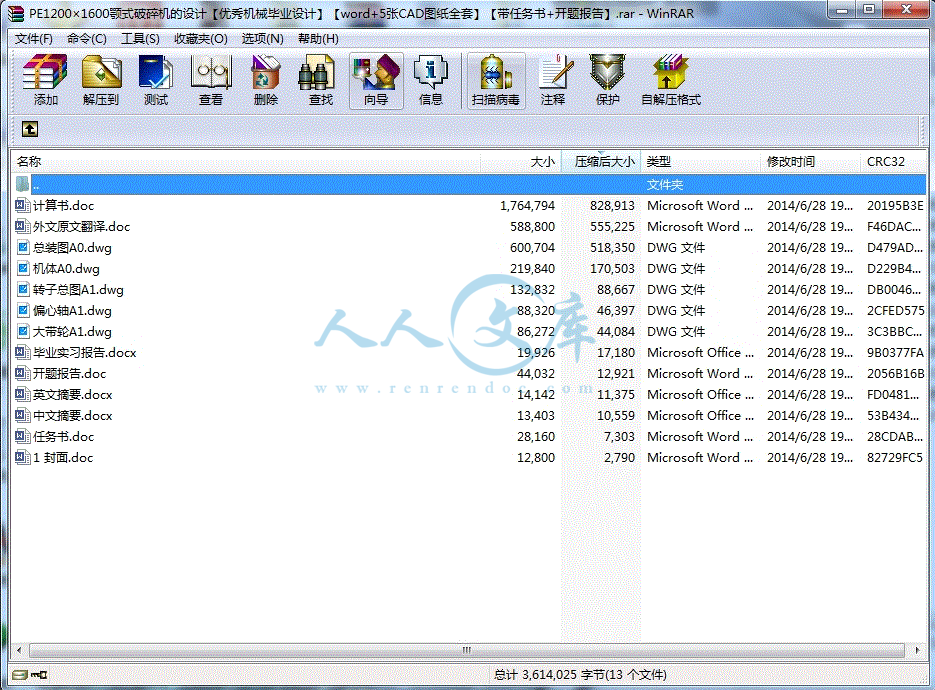This screenshot has height=690, width=935.
Task: Click the Word icon of 计算书.doc
Action: (x=23, y=206)
